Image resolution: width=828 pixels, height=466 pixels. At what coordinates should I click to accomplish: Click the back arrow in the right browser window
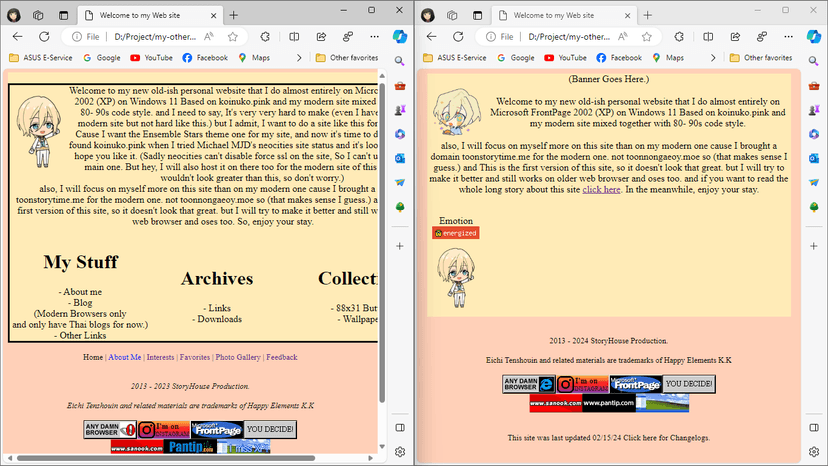(x=432, y=36)
